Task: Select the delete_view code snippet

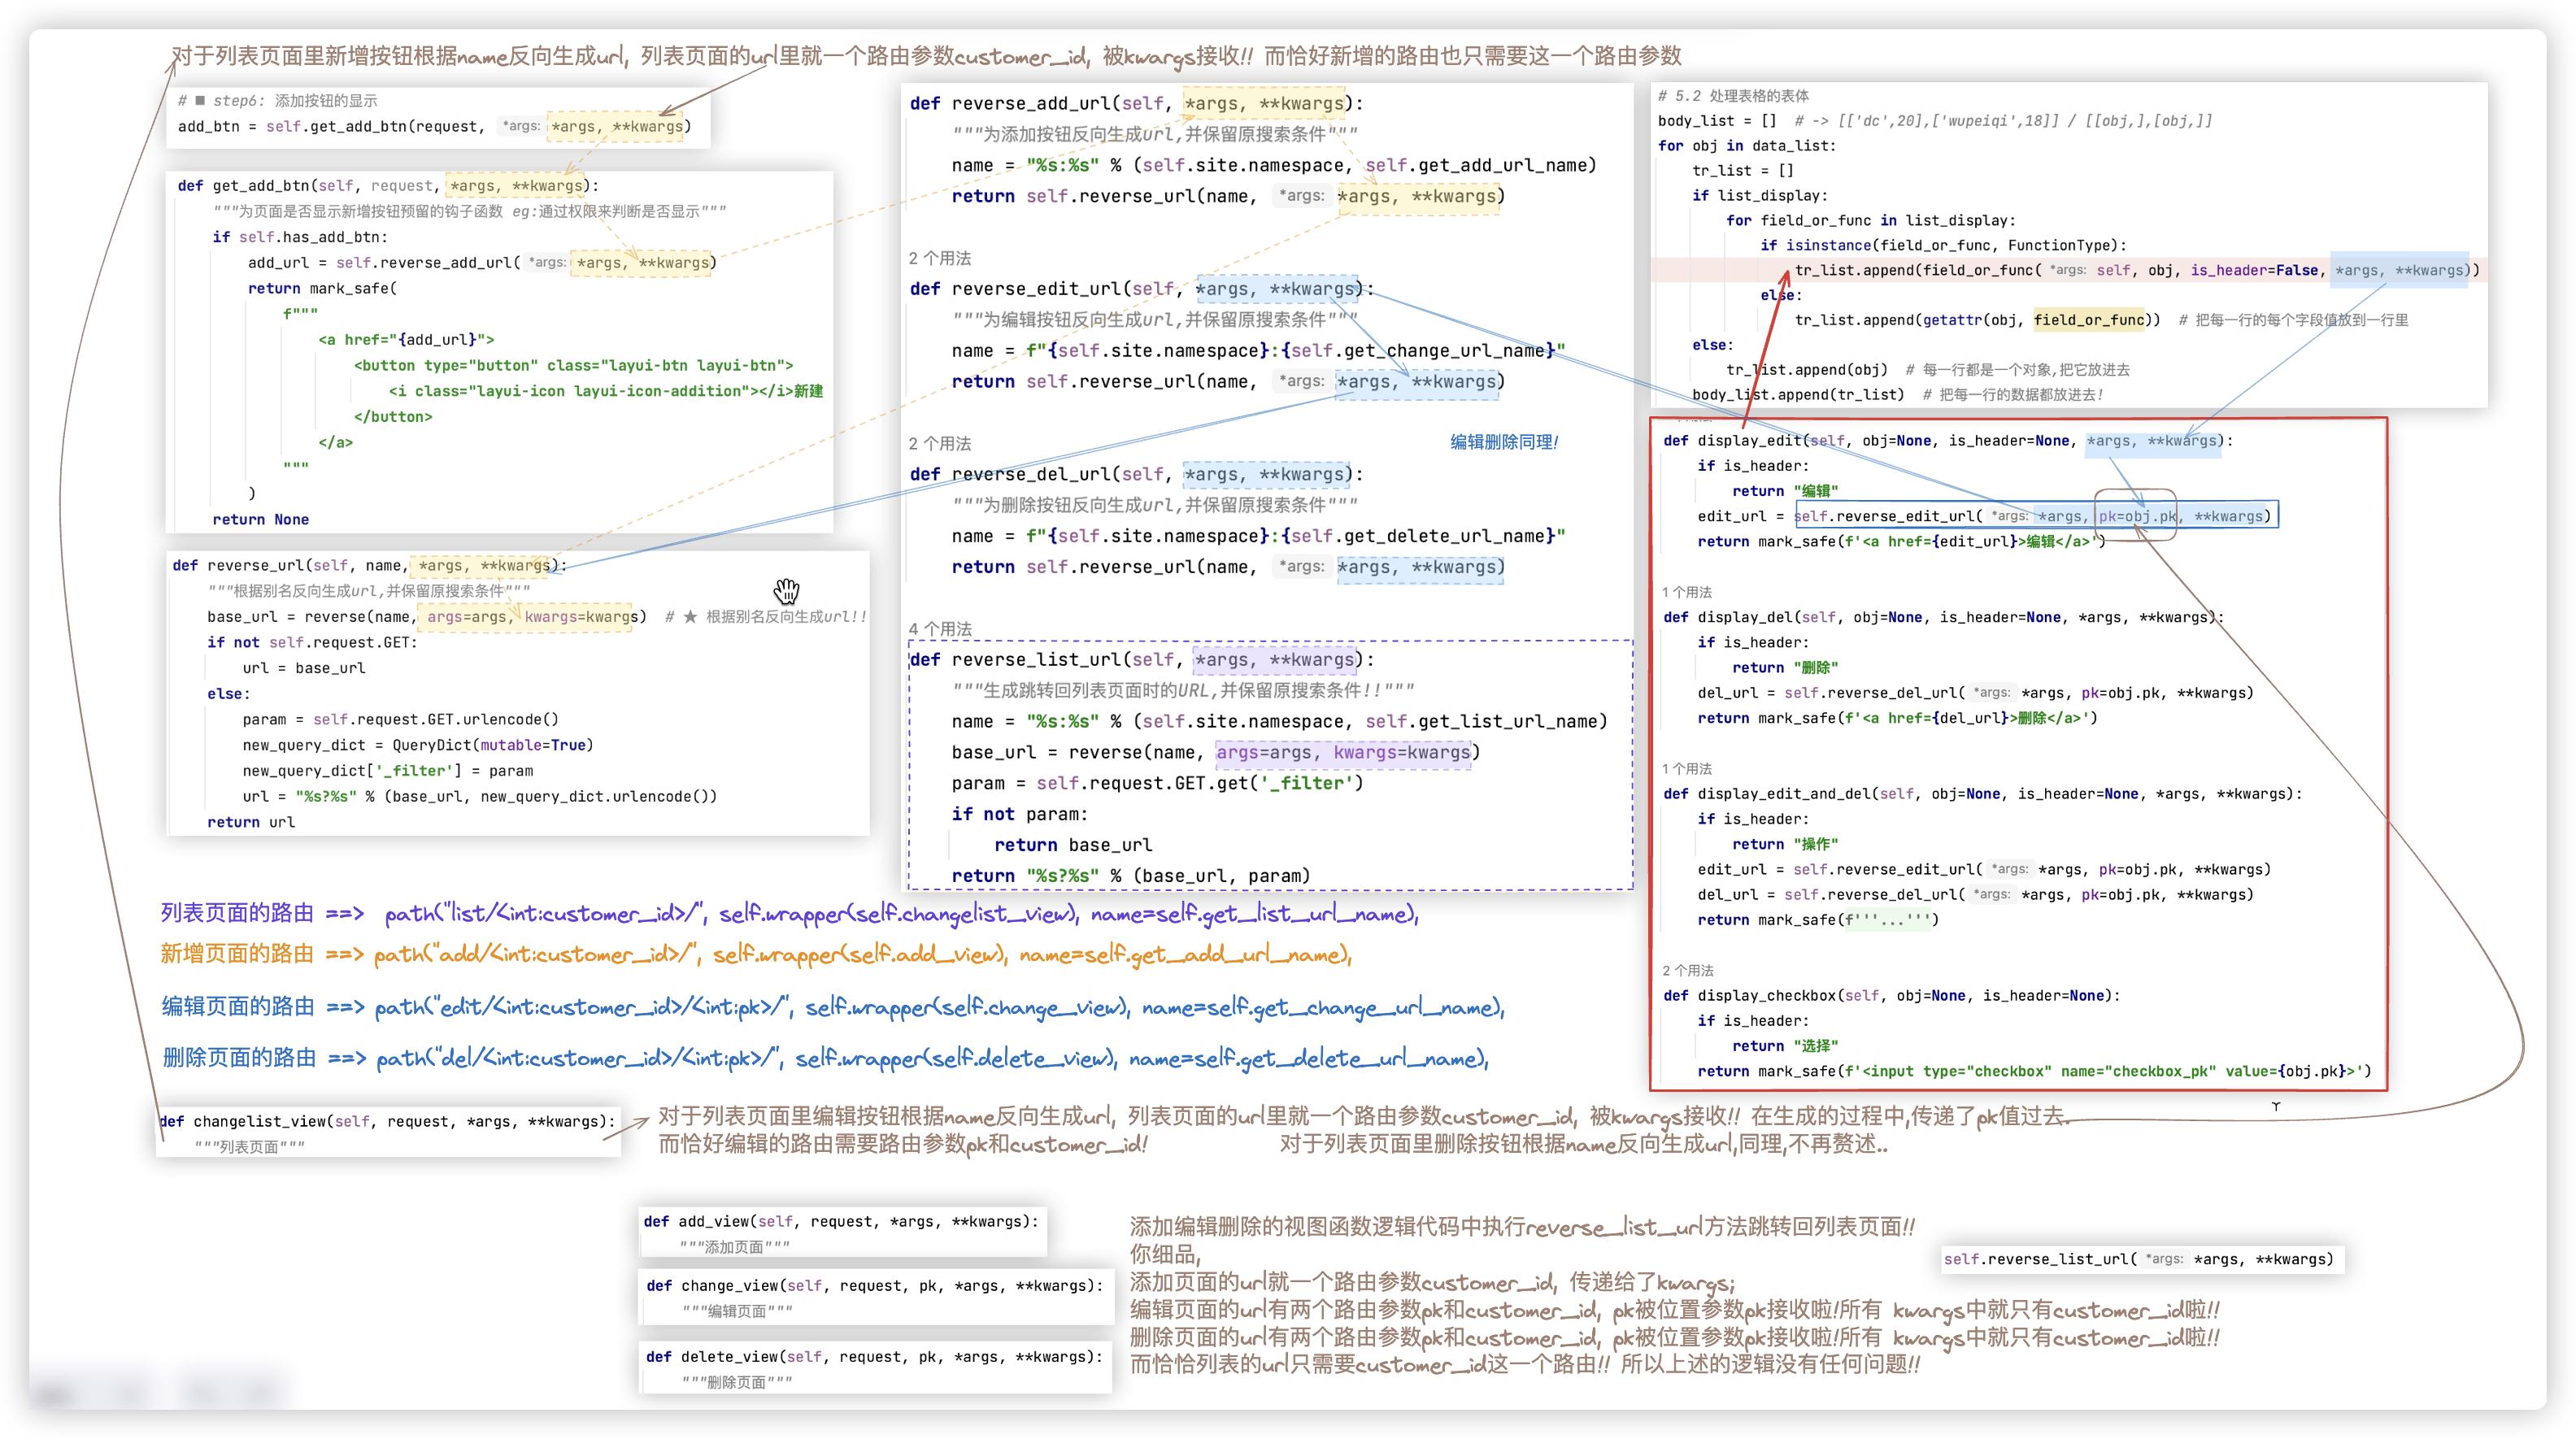Action: tap(874, 1367)
